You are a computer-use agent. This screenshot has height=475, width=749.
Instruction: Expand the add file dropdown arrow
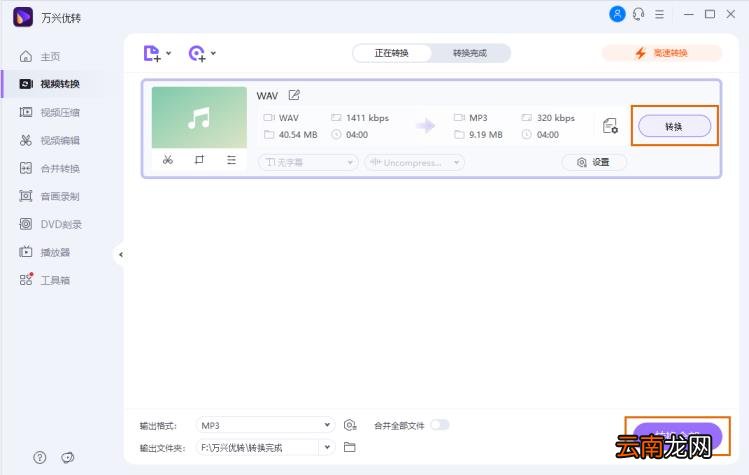click(x=169, y=53)
